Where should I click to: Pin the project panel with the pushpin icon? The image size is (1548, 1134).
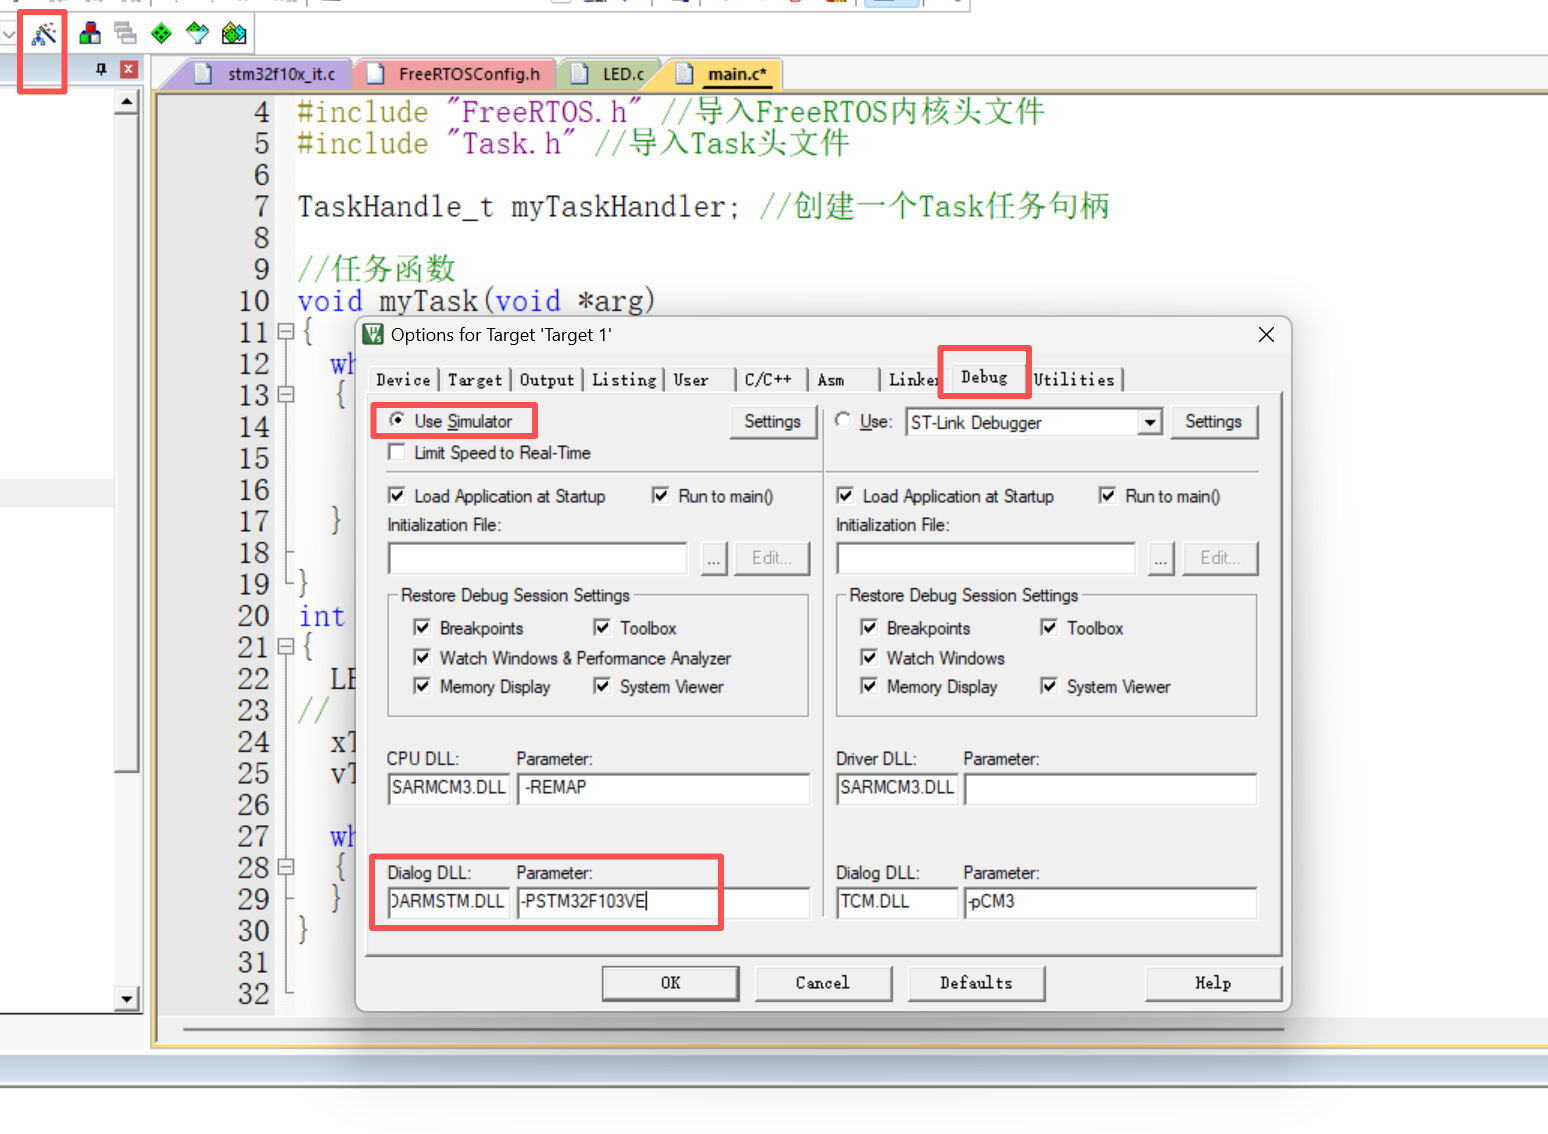click(101, 69)
